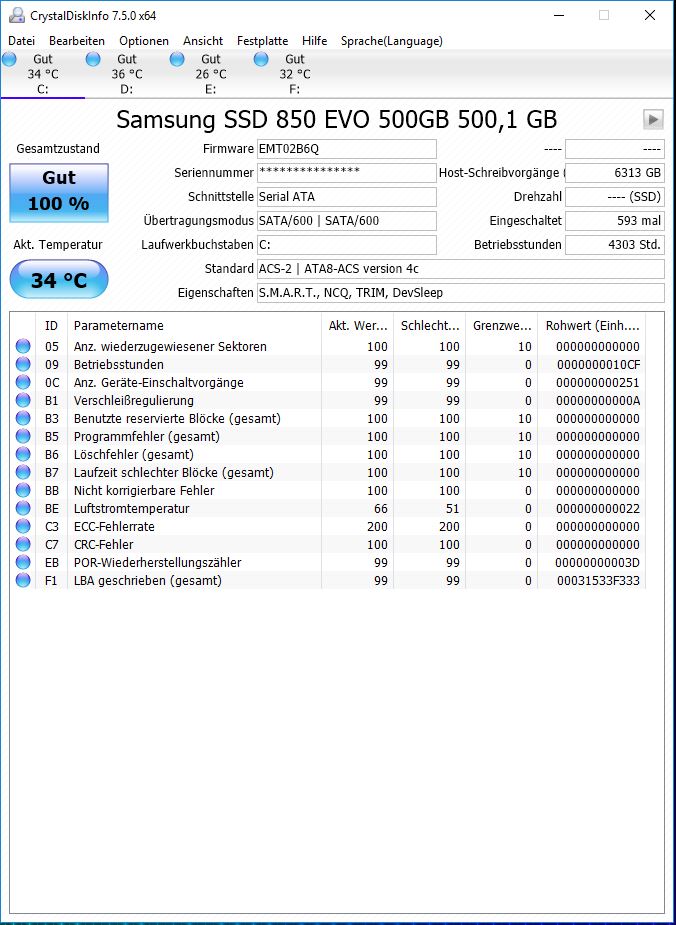The height and width of the screenshot is (925, 676).
Task: Click status orb for row B7
Action: click(x=23, y=473)
